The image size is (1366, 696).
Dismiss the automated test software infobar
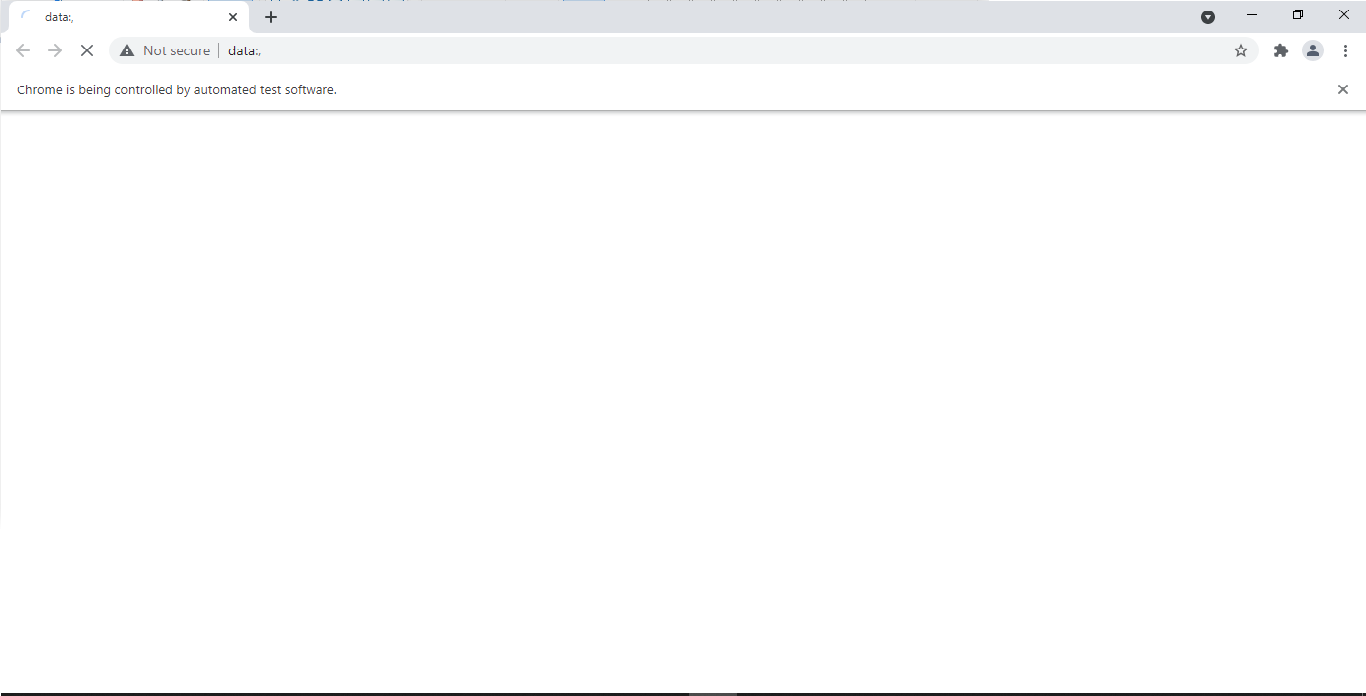coord(1343,89)
